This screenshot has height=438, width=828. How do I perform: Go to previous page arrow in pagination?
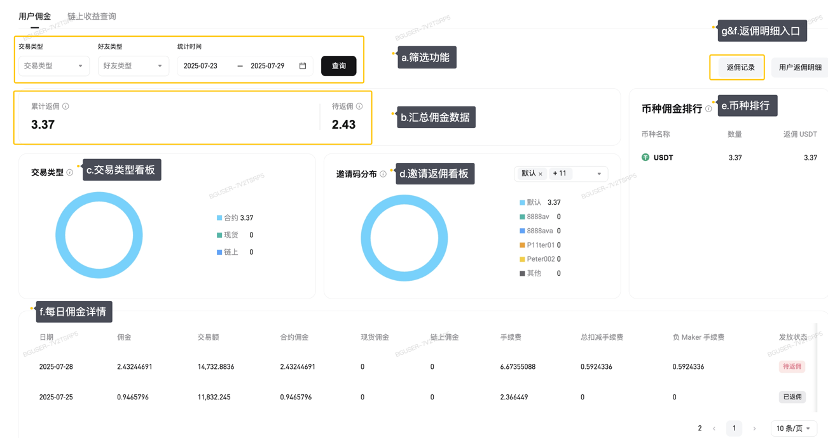[714, 428]
